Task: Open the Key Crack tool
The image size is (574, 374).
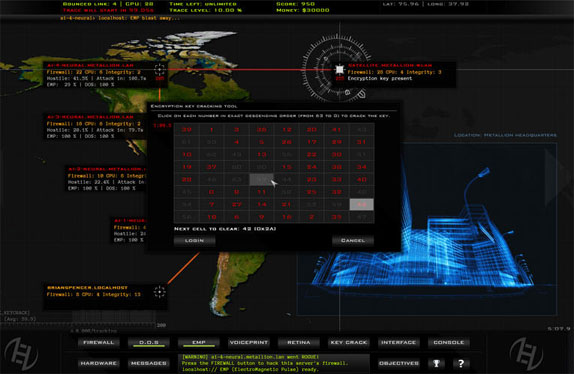Action: click(x=348, y=343)
